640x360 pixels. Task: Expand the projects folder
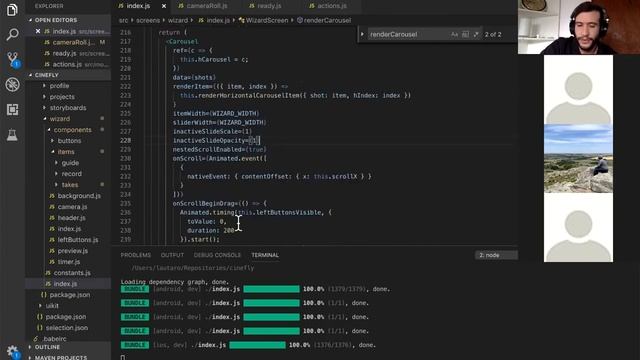tap(62, 97)
